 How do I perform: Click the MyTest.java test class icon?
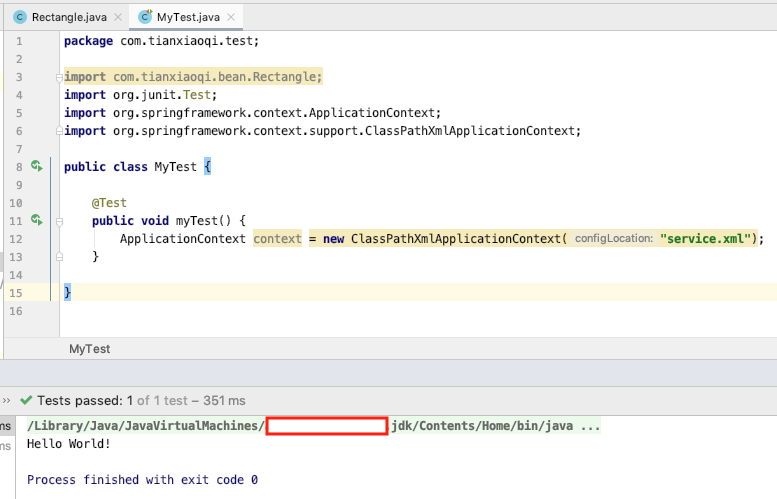pyautogui.click(x=145, y=17)
